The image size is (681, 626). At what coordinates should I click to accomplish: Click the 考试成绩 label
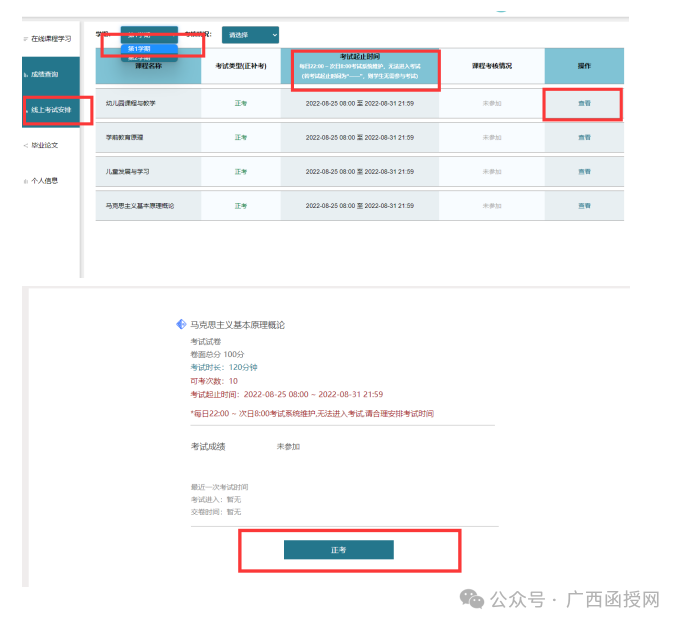click(208, 447)
